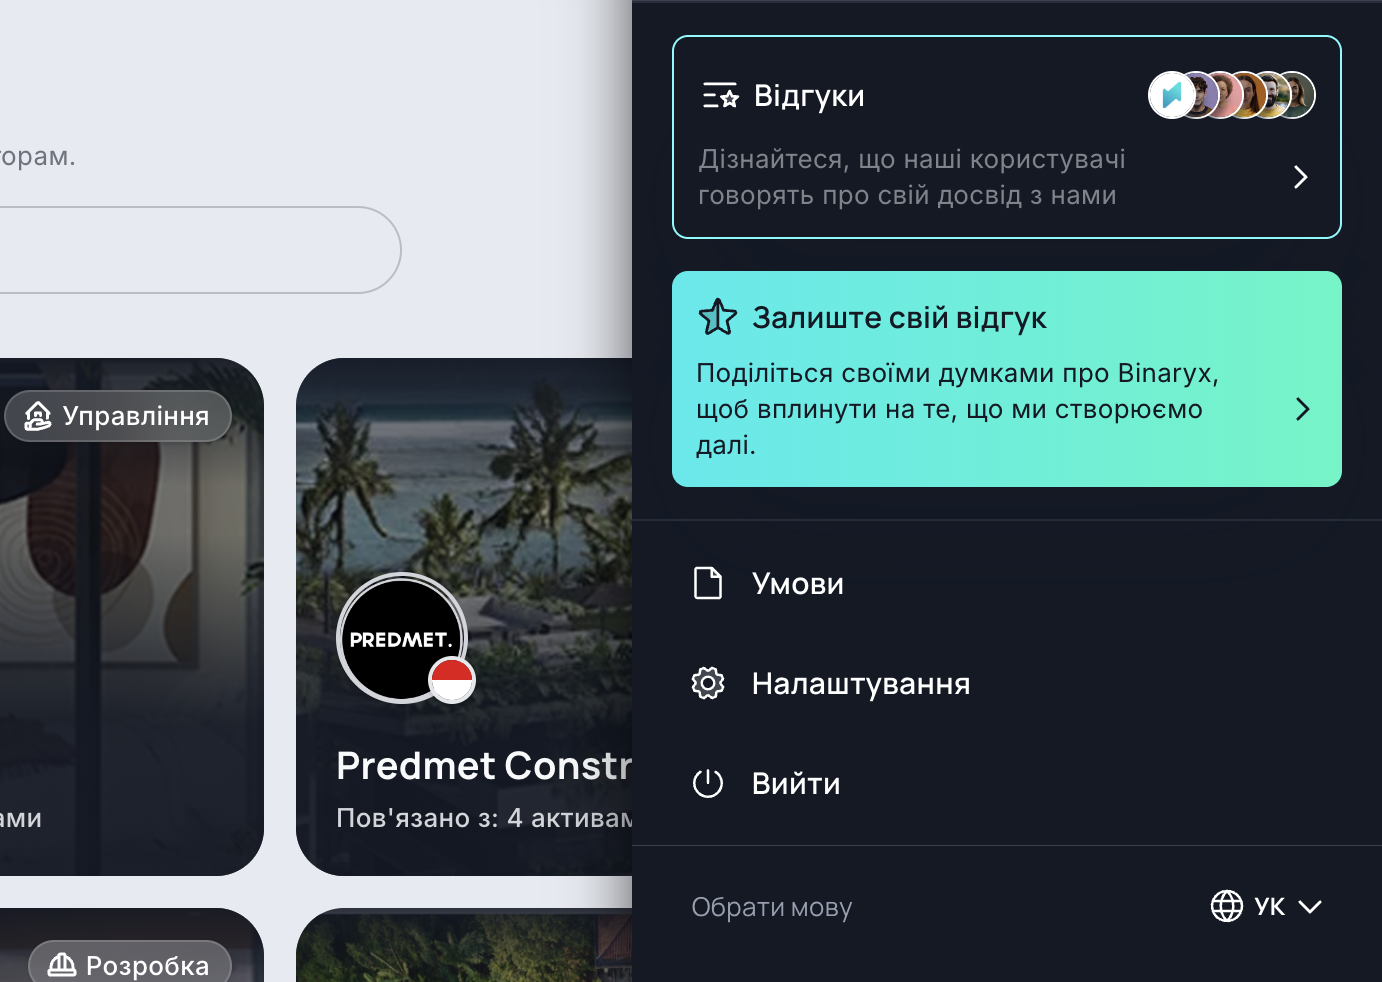Click the reviewer avatars stack
1382x982 pixels.
coord(1231,95)
